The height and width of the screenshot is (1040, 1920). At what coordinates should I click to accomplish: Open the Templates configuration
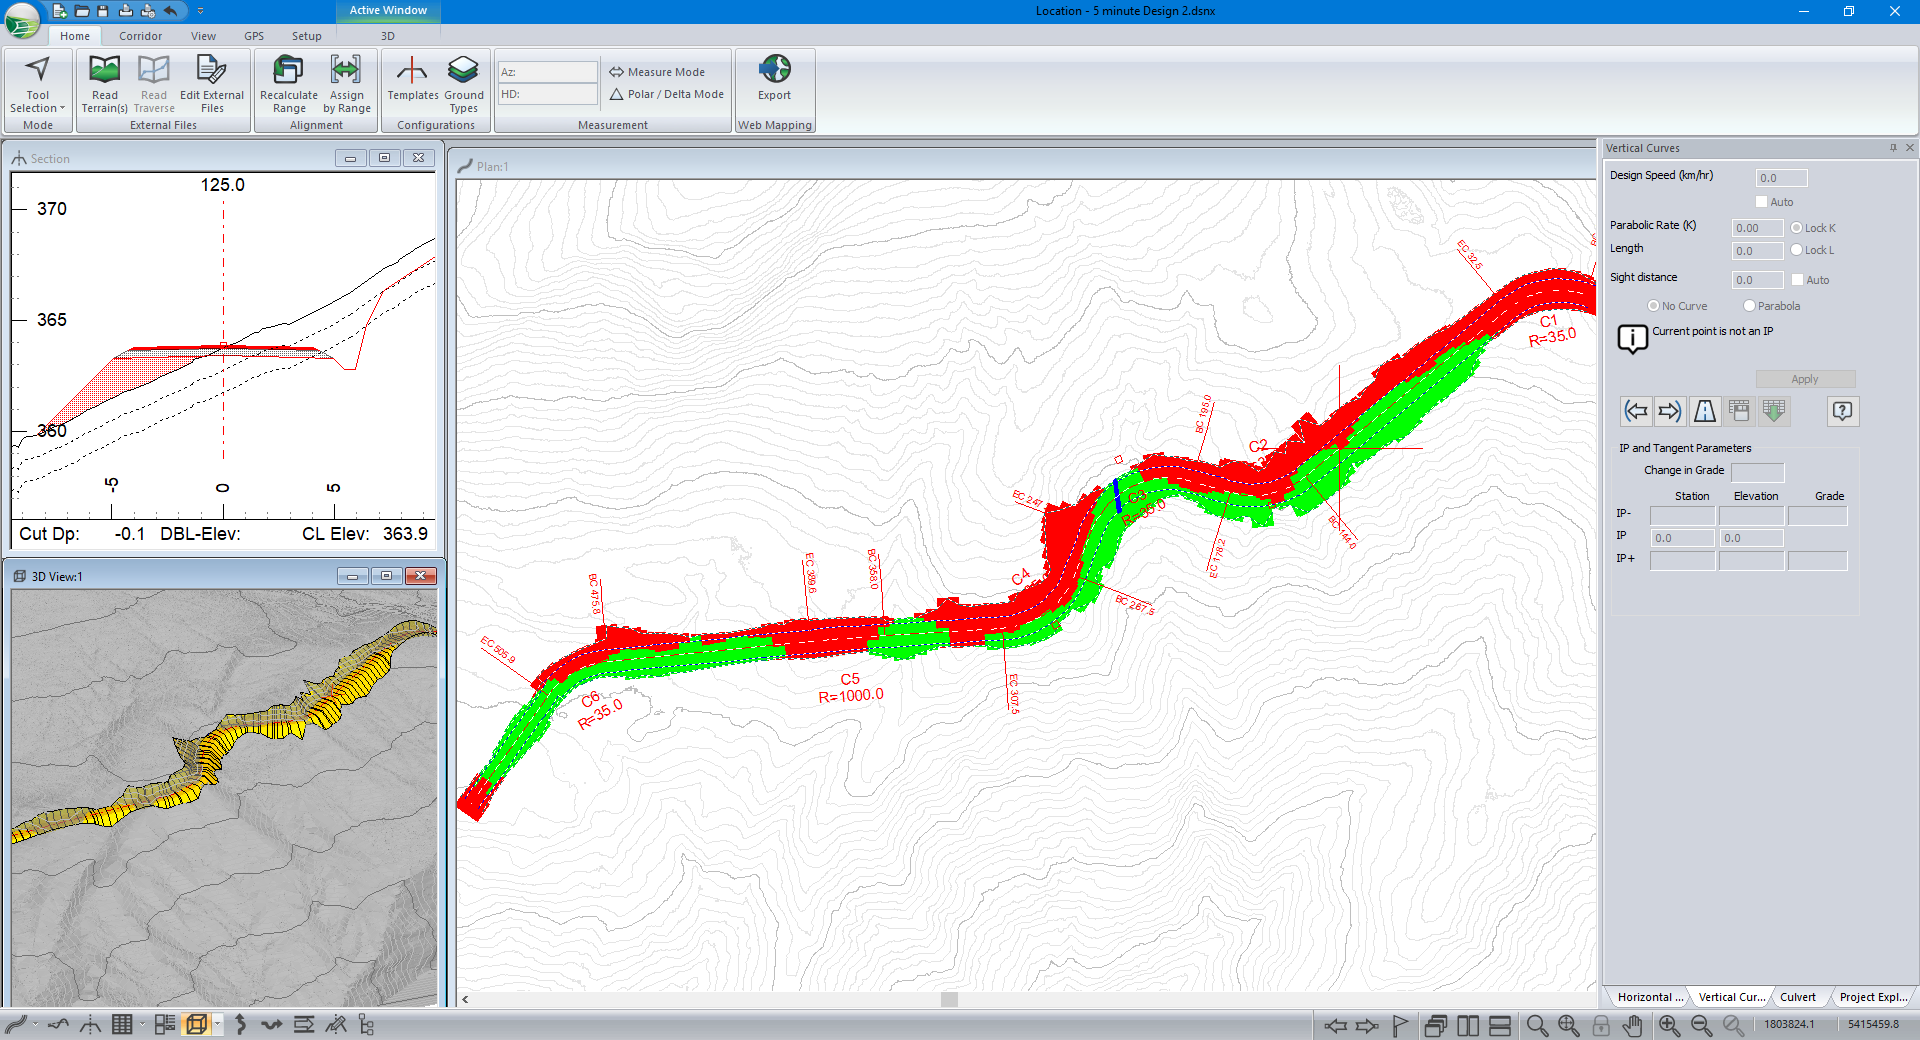[412, 71]
